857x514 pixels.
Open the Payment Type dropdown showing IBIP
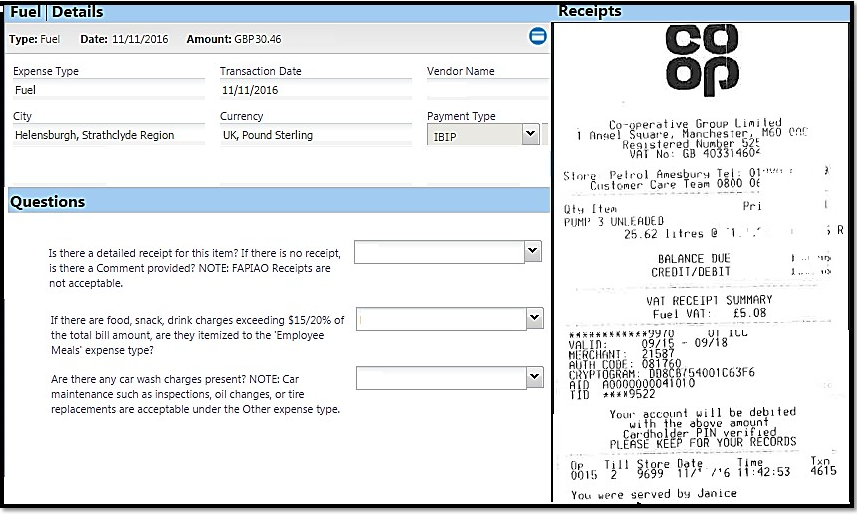484,134
